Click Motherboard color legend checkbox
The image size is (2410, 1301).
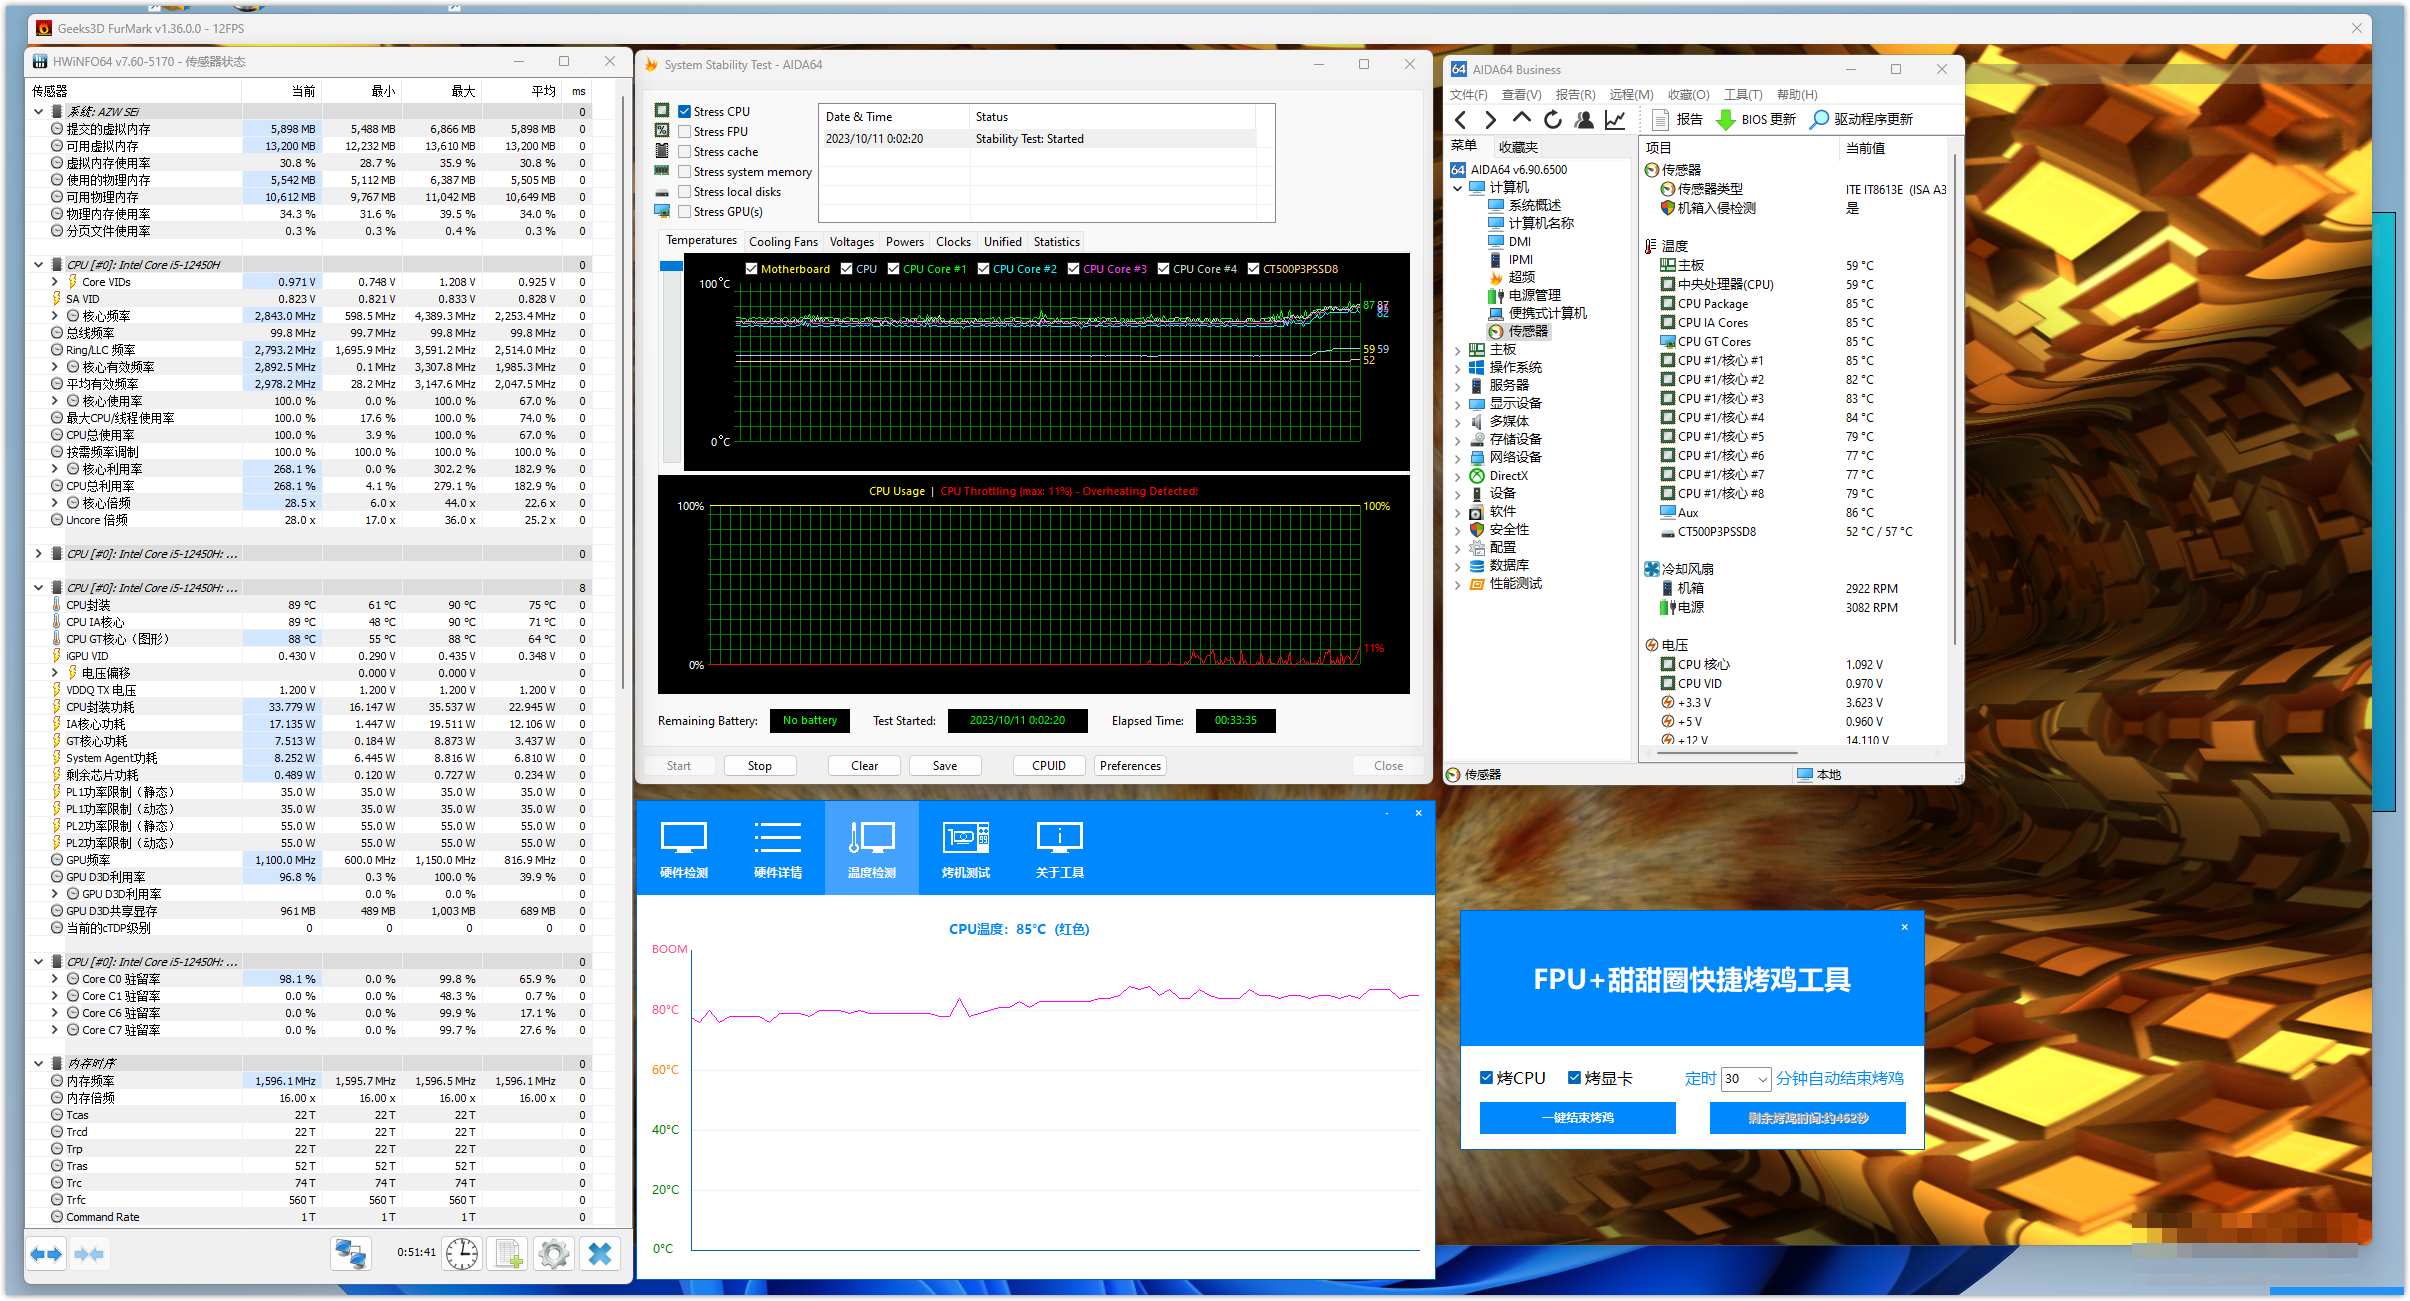tap(752, 269)
